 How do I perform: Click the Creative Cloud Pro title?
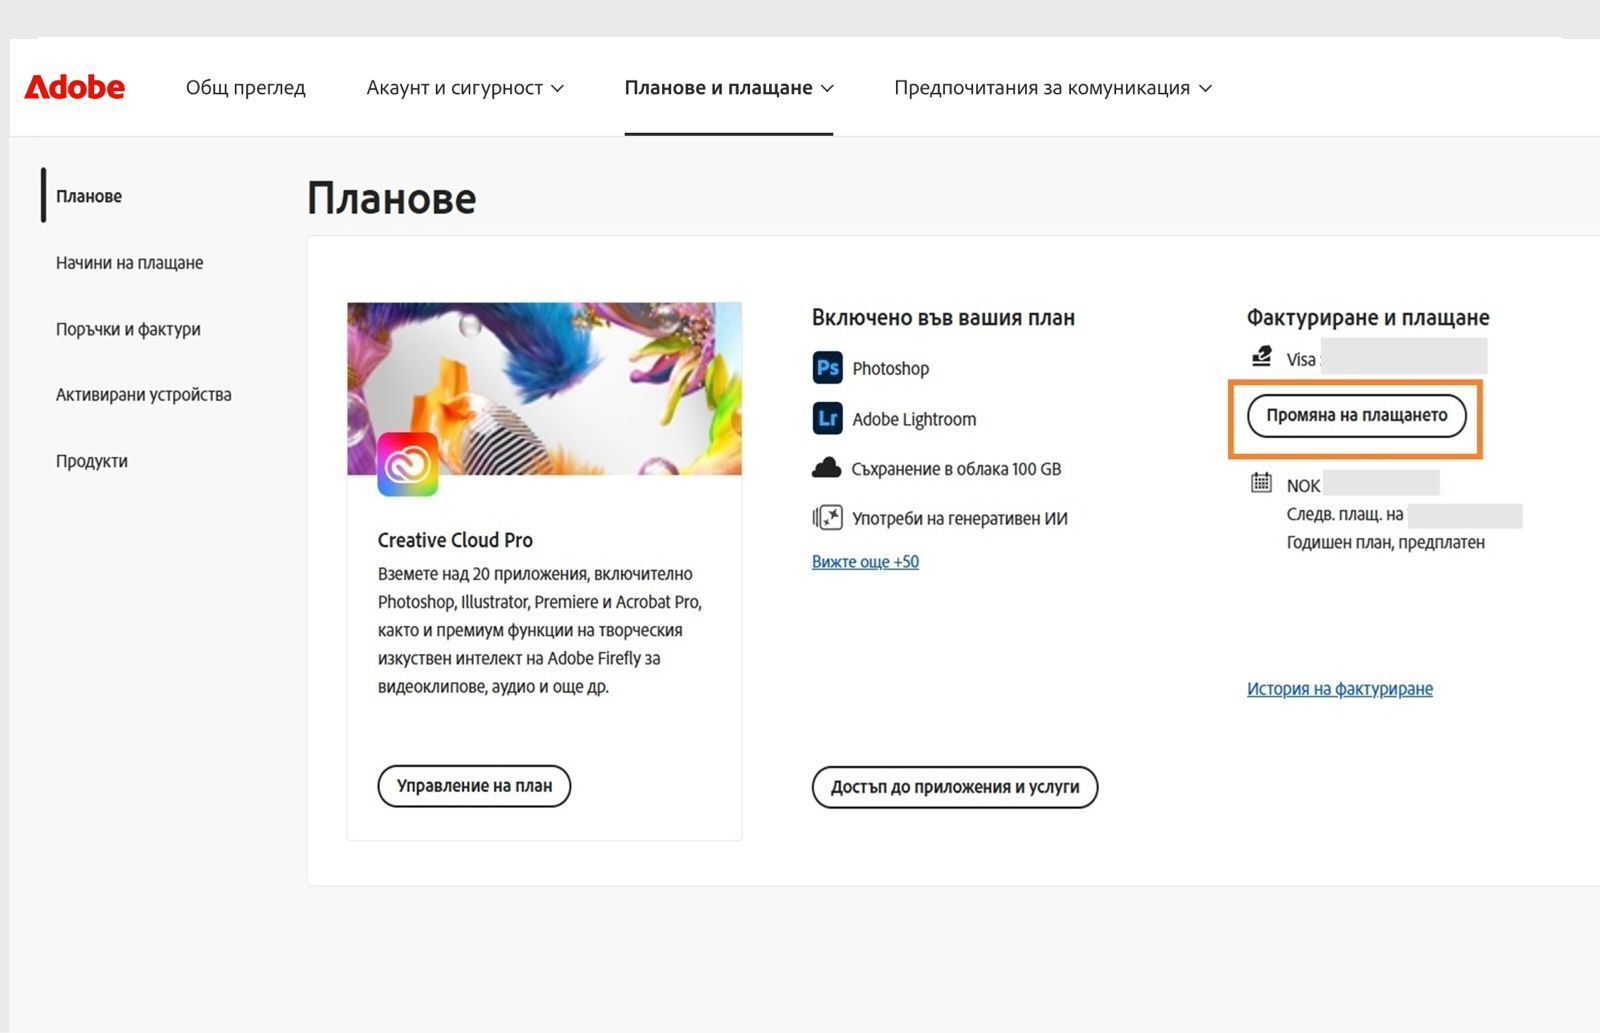tap(455, 540)
